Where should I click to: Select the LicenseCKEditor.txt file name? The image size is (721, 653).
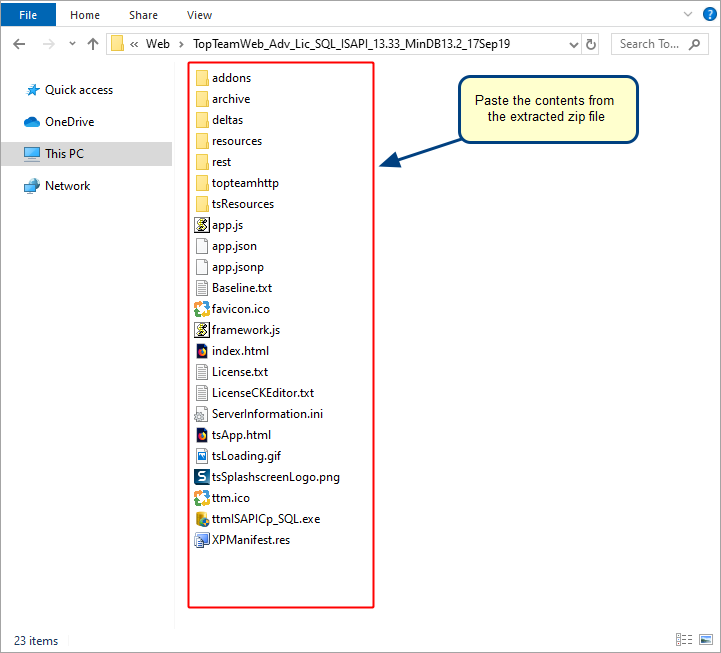[263, 393]
